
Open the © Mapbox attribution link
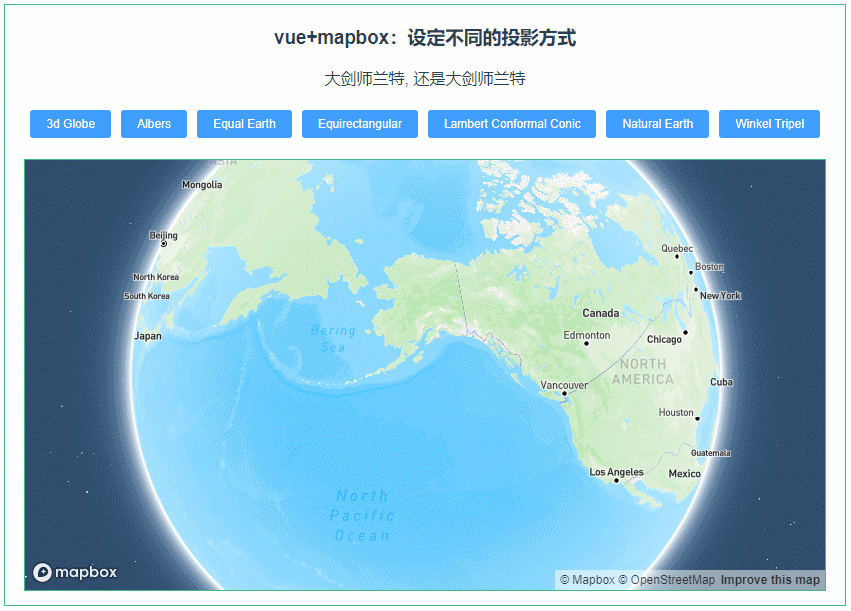point(587,580)
